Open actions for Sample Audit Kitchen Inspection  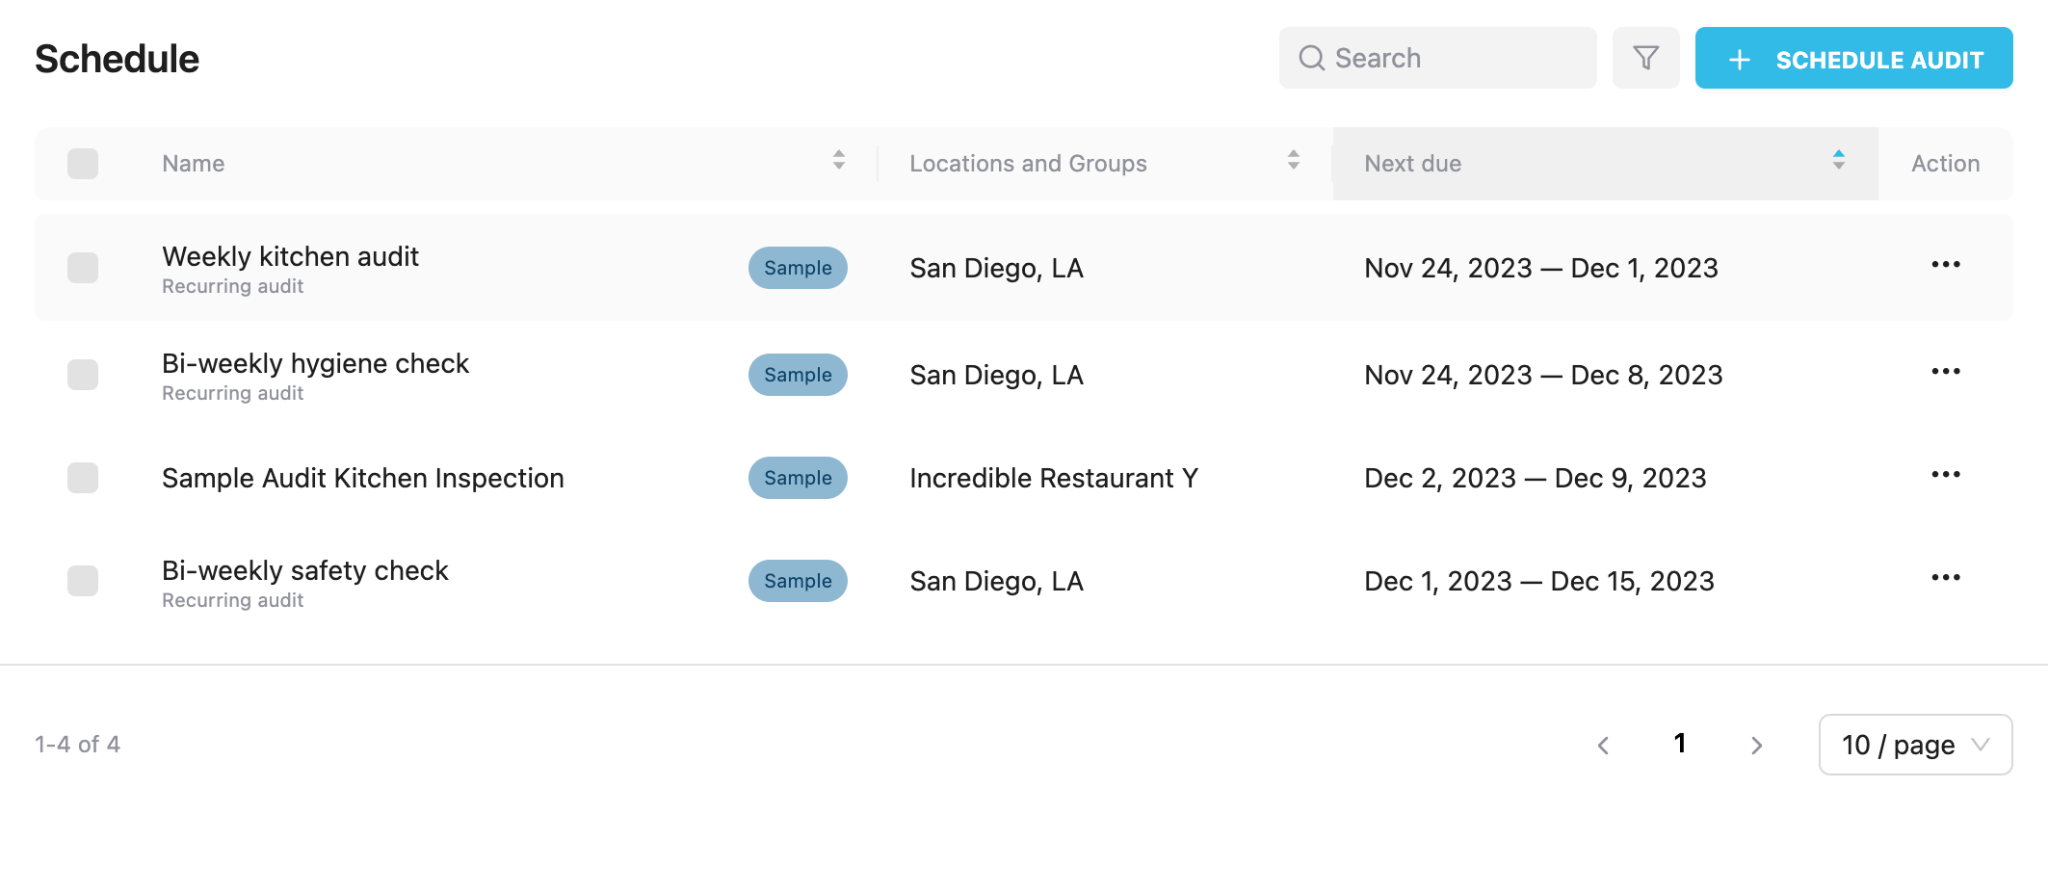(1945, 475)
